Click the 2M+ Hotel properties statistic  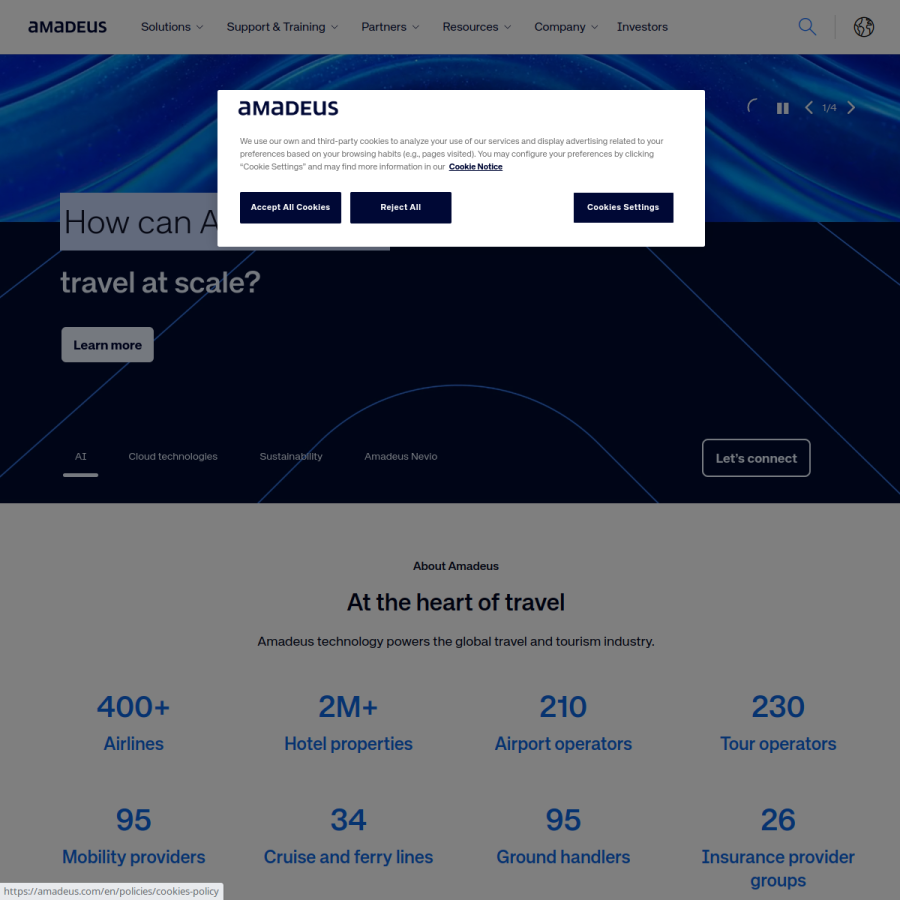click(x=348, y=723)
